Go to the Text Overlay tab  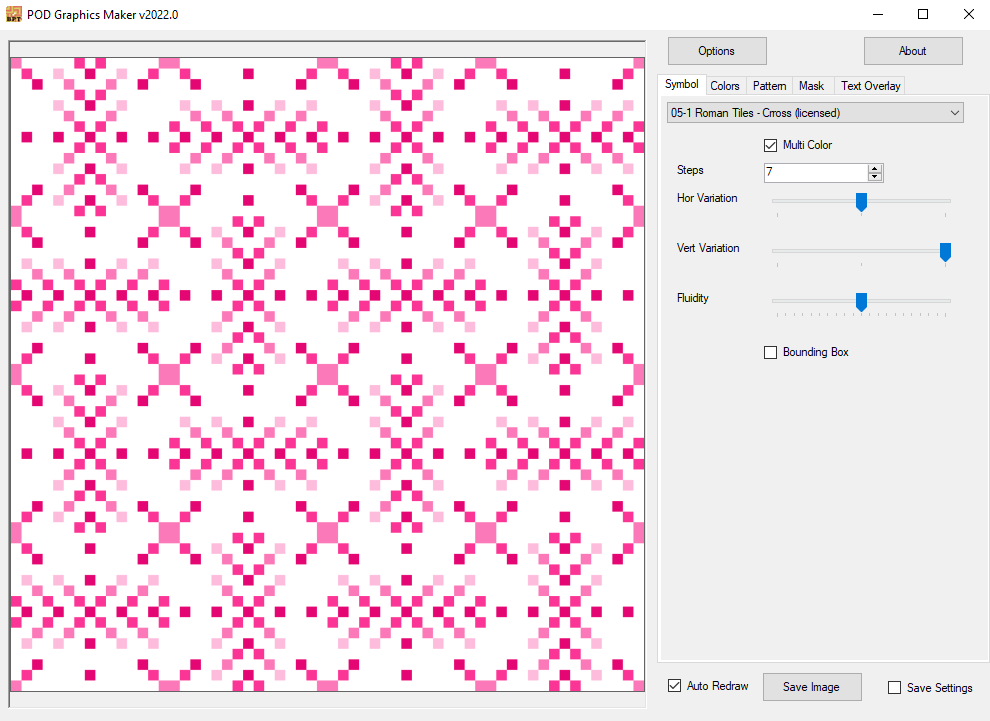870,86
